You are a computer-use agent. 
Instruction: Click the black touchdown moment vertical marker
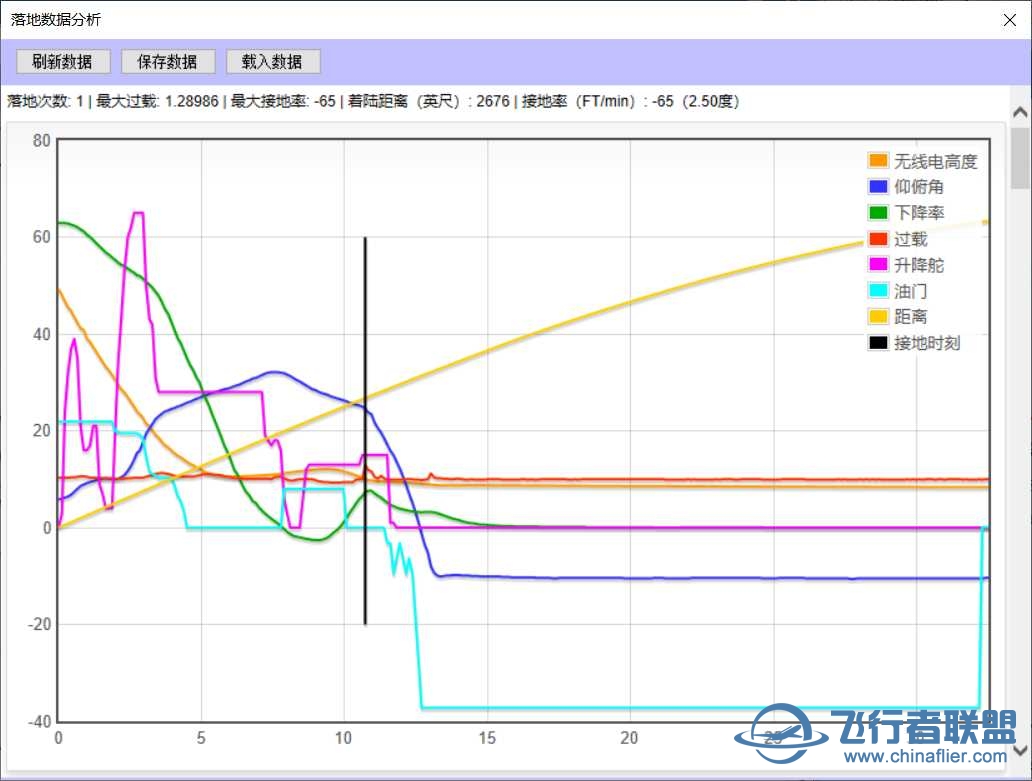pyautogui.click(x=365, y=431)
